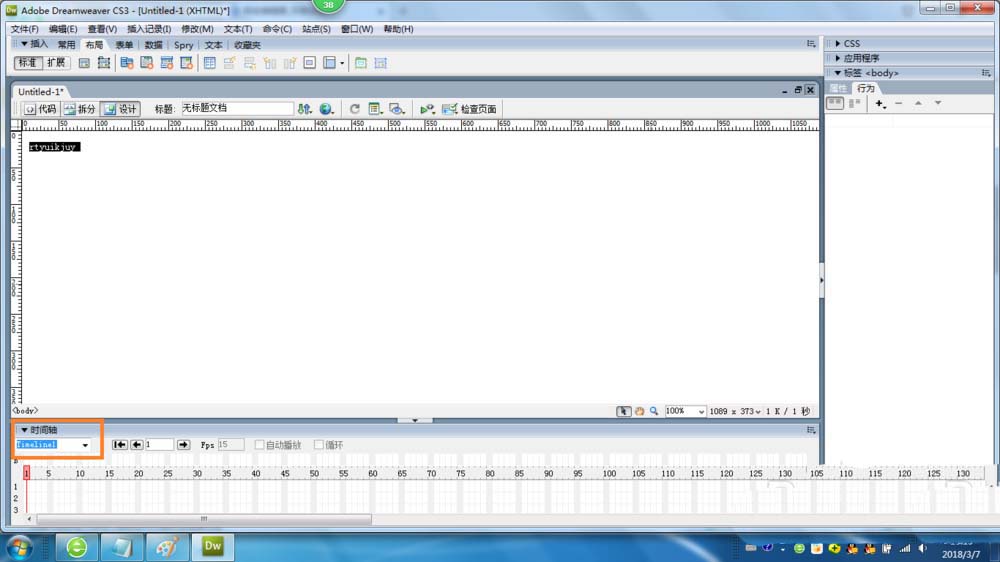Click the red playhead at frame 1

point(26,473)
